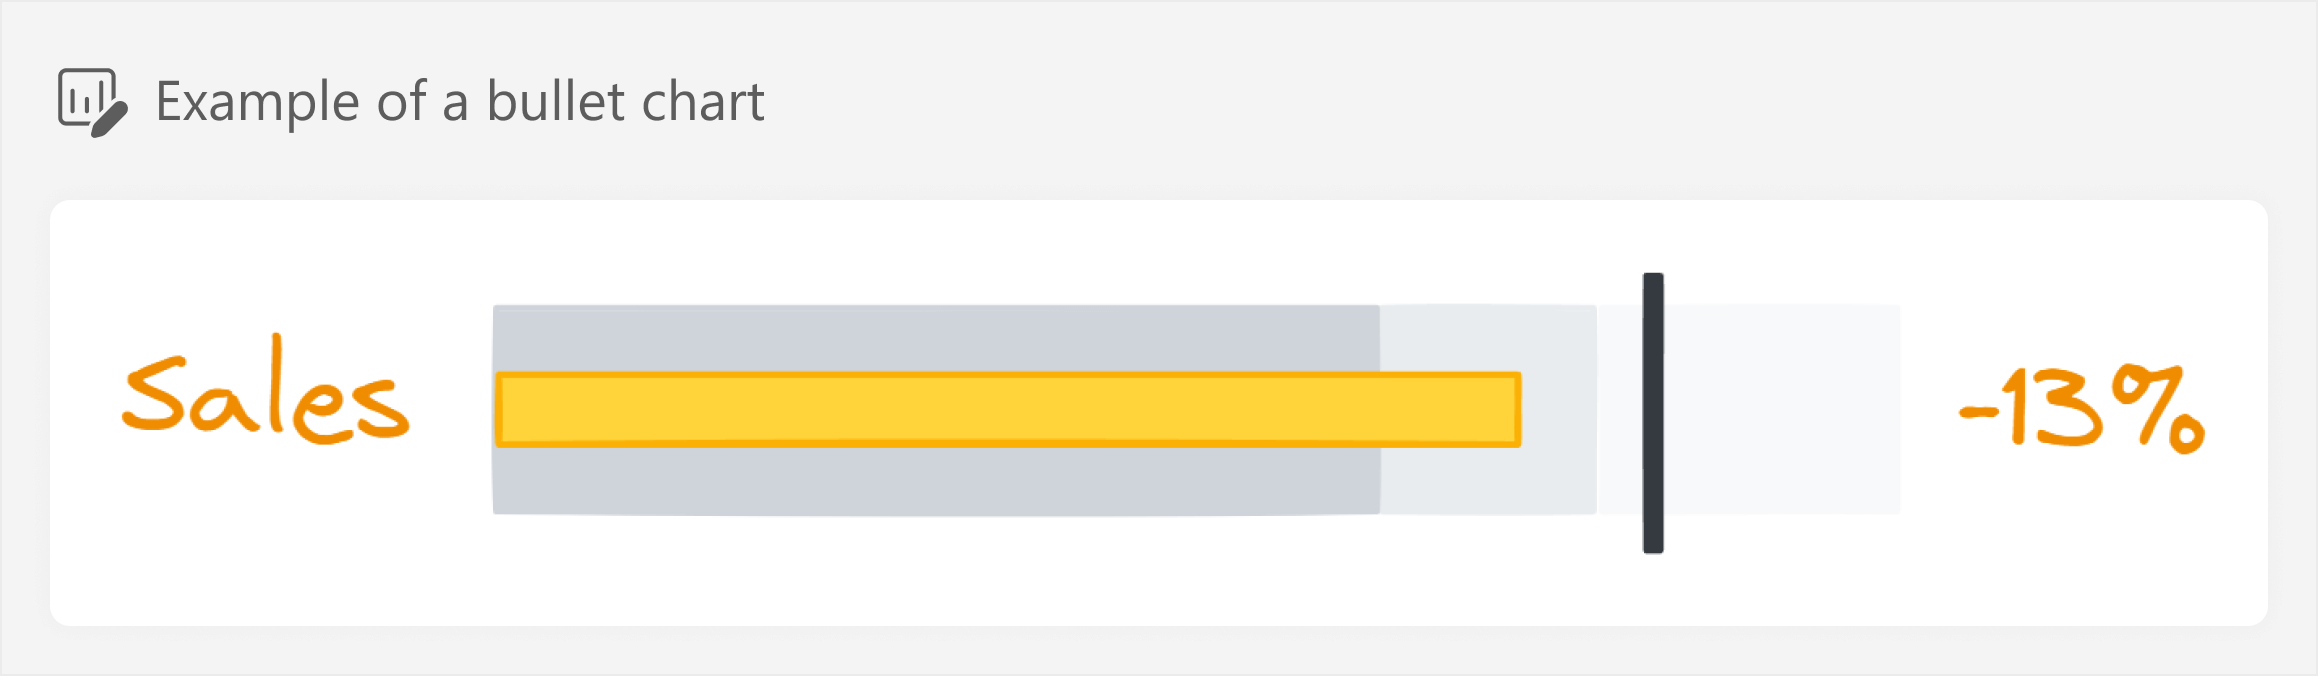The width and height of the screenshot is (2318, 676).
Task: Click the chart-with-pencil icon beside the title
Action: 93,102
